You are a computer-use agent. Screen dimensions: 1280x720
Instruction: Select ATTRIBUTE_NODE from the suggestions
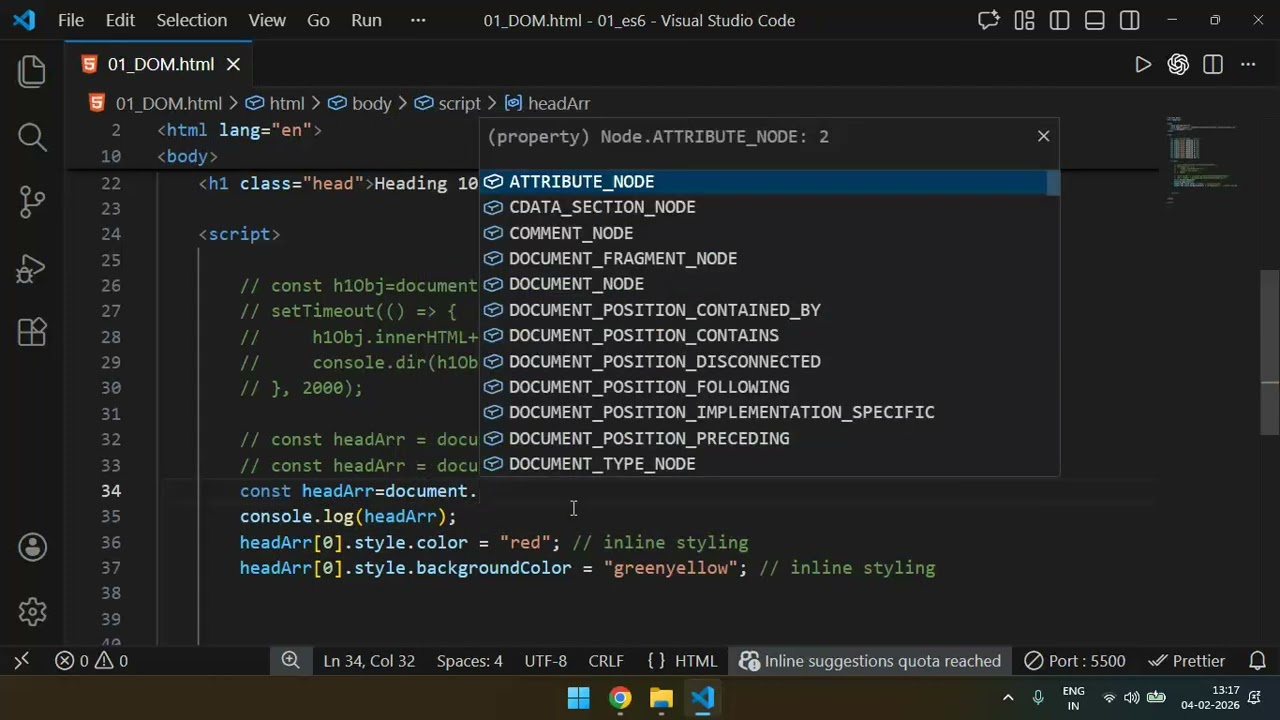coord(769,182)
